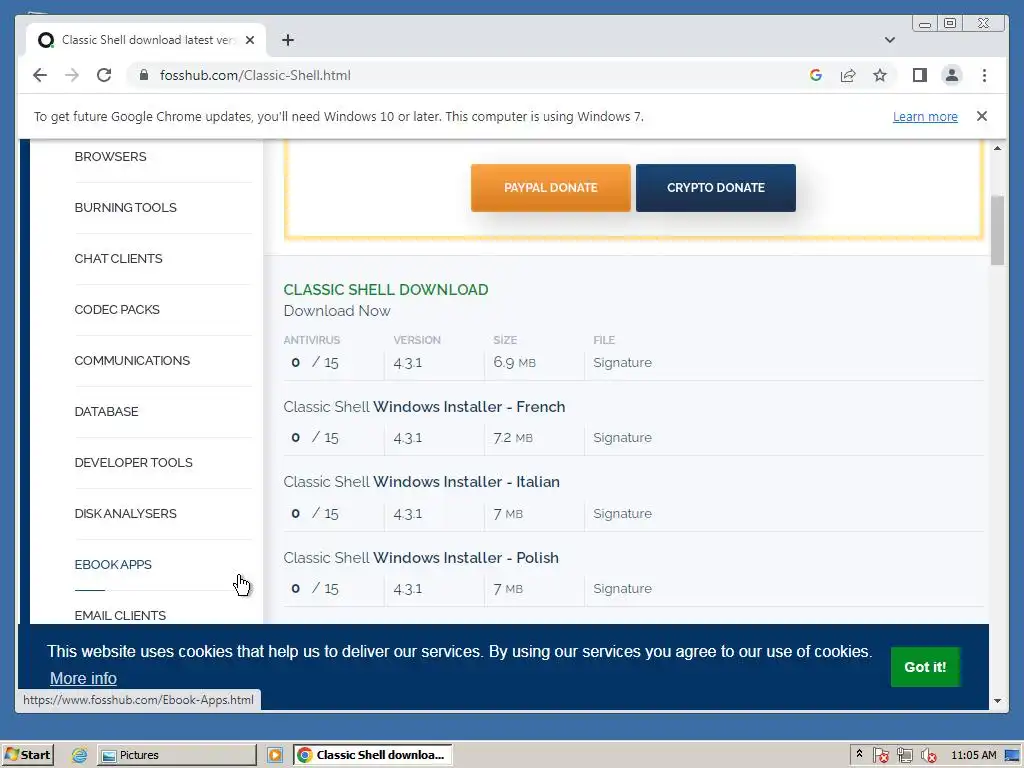Open the Disk Analysers category
The width and height of the screenshot is (1024, 768).
point(125,513)
